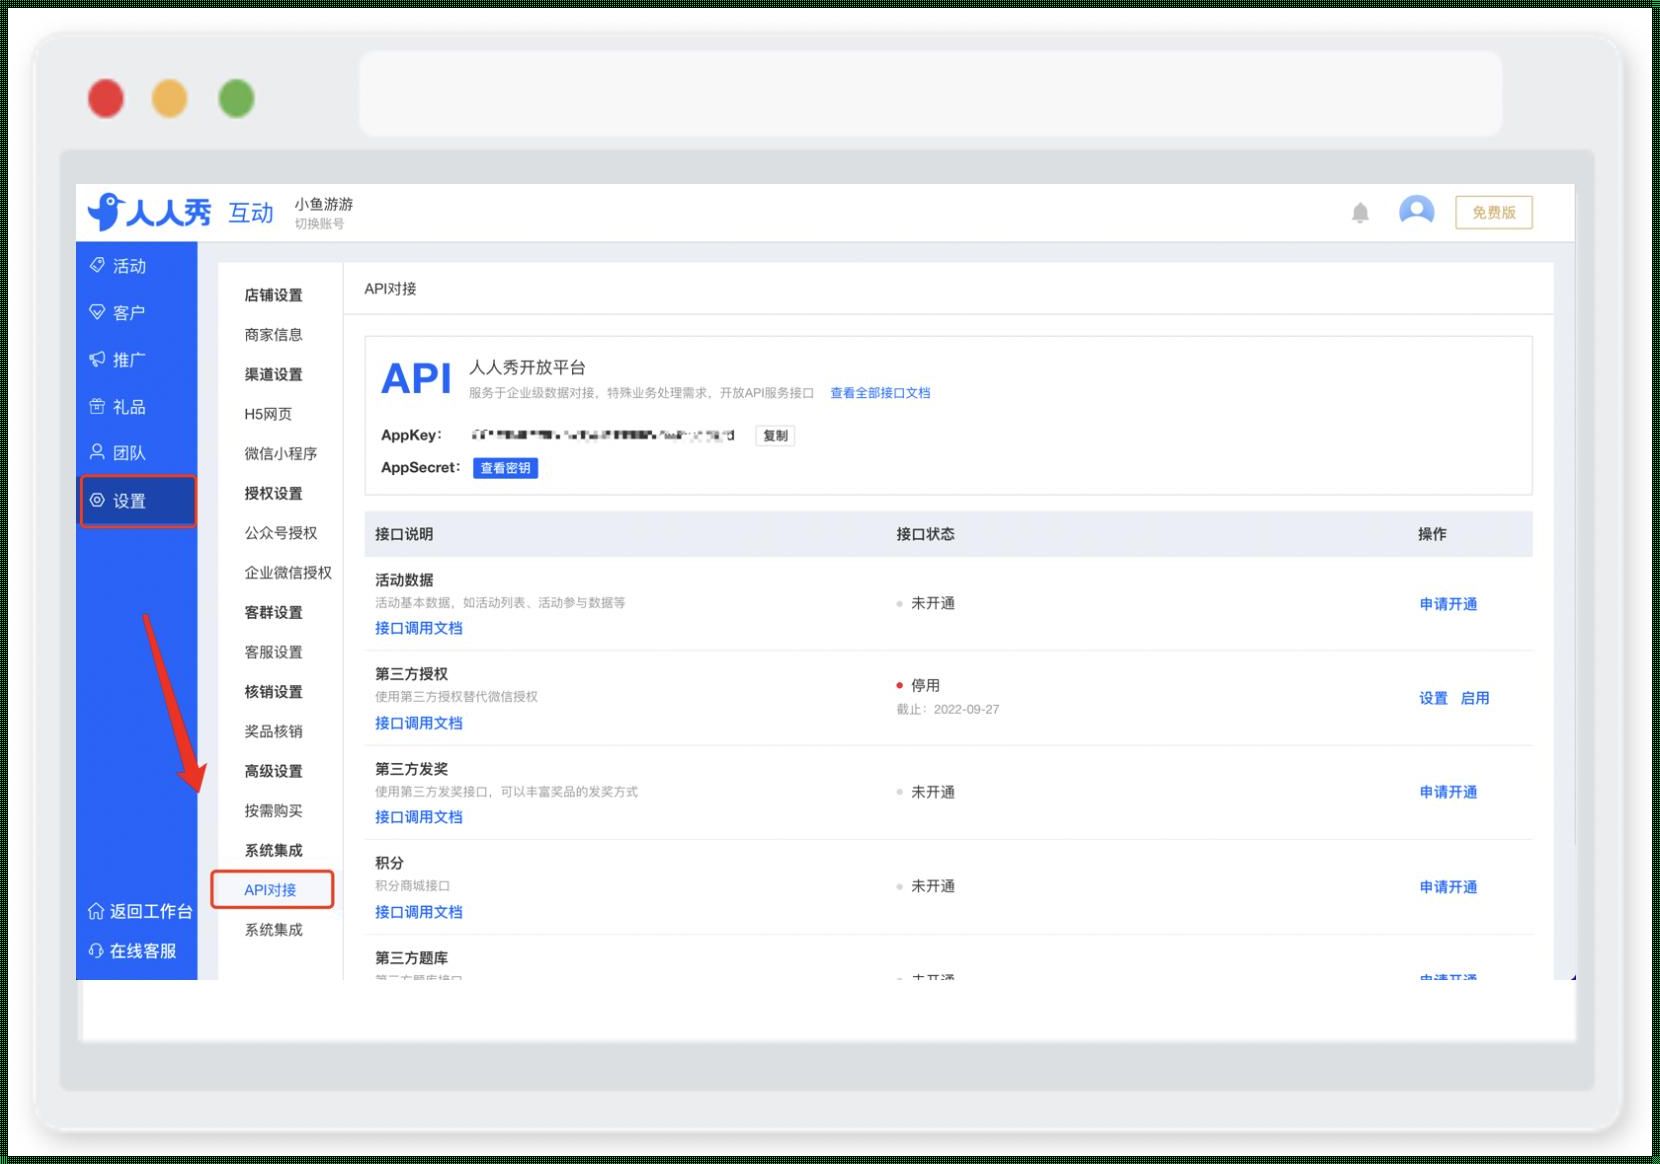Click the 人人秀 bird logo
Image resolution: width=1660 pixels, height=1164 pixels.
point(149,212)
